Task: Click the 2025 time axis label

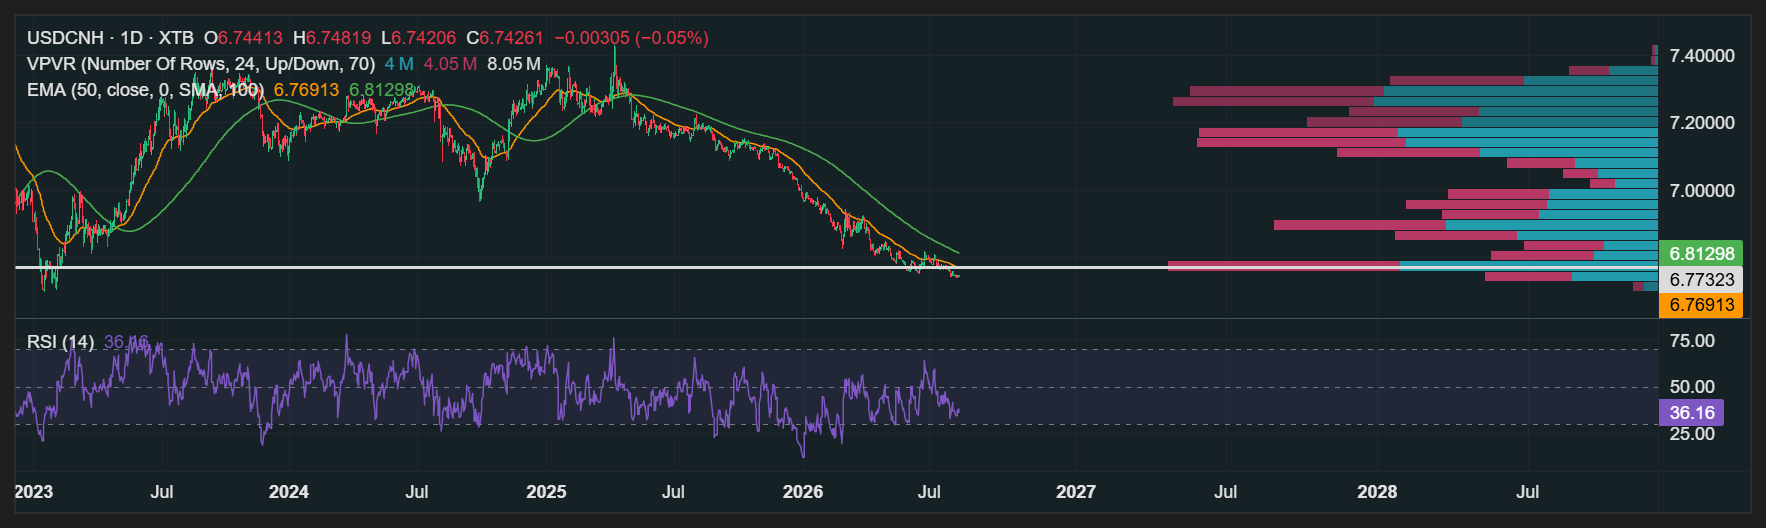Action: [546, 492]
